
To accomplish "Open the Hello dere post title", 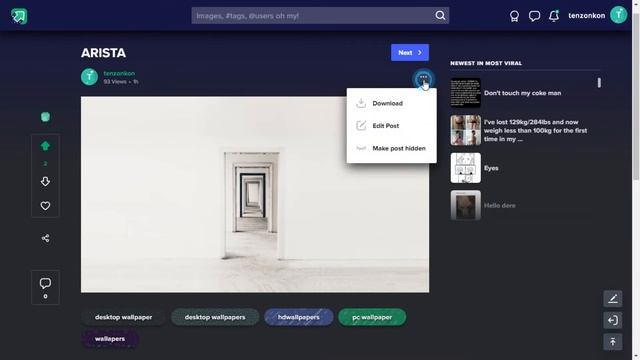I will coord(500,206).
